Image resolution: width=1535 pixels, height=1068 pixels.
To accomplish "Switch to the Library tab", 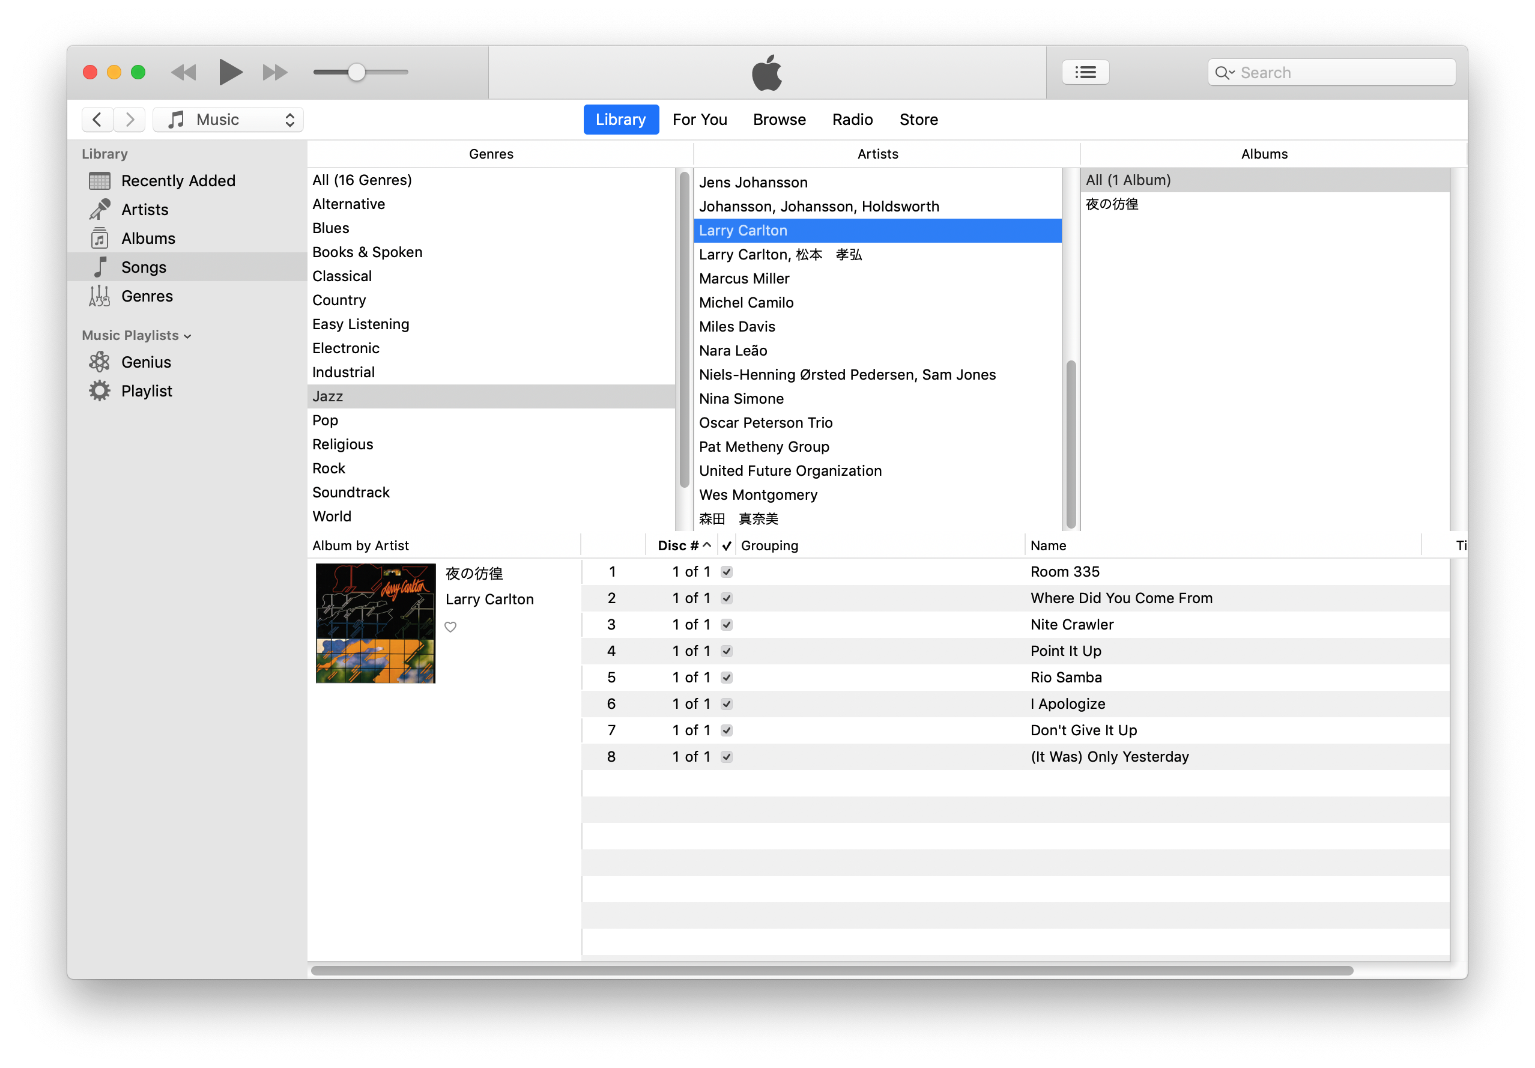I will point(621,120).
